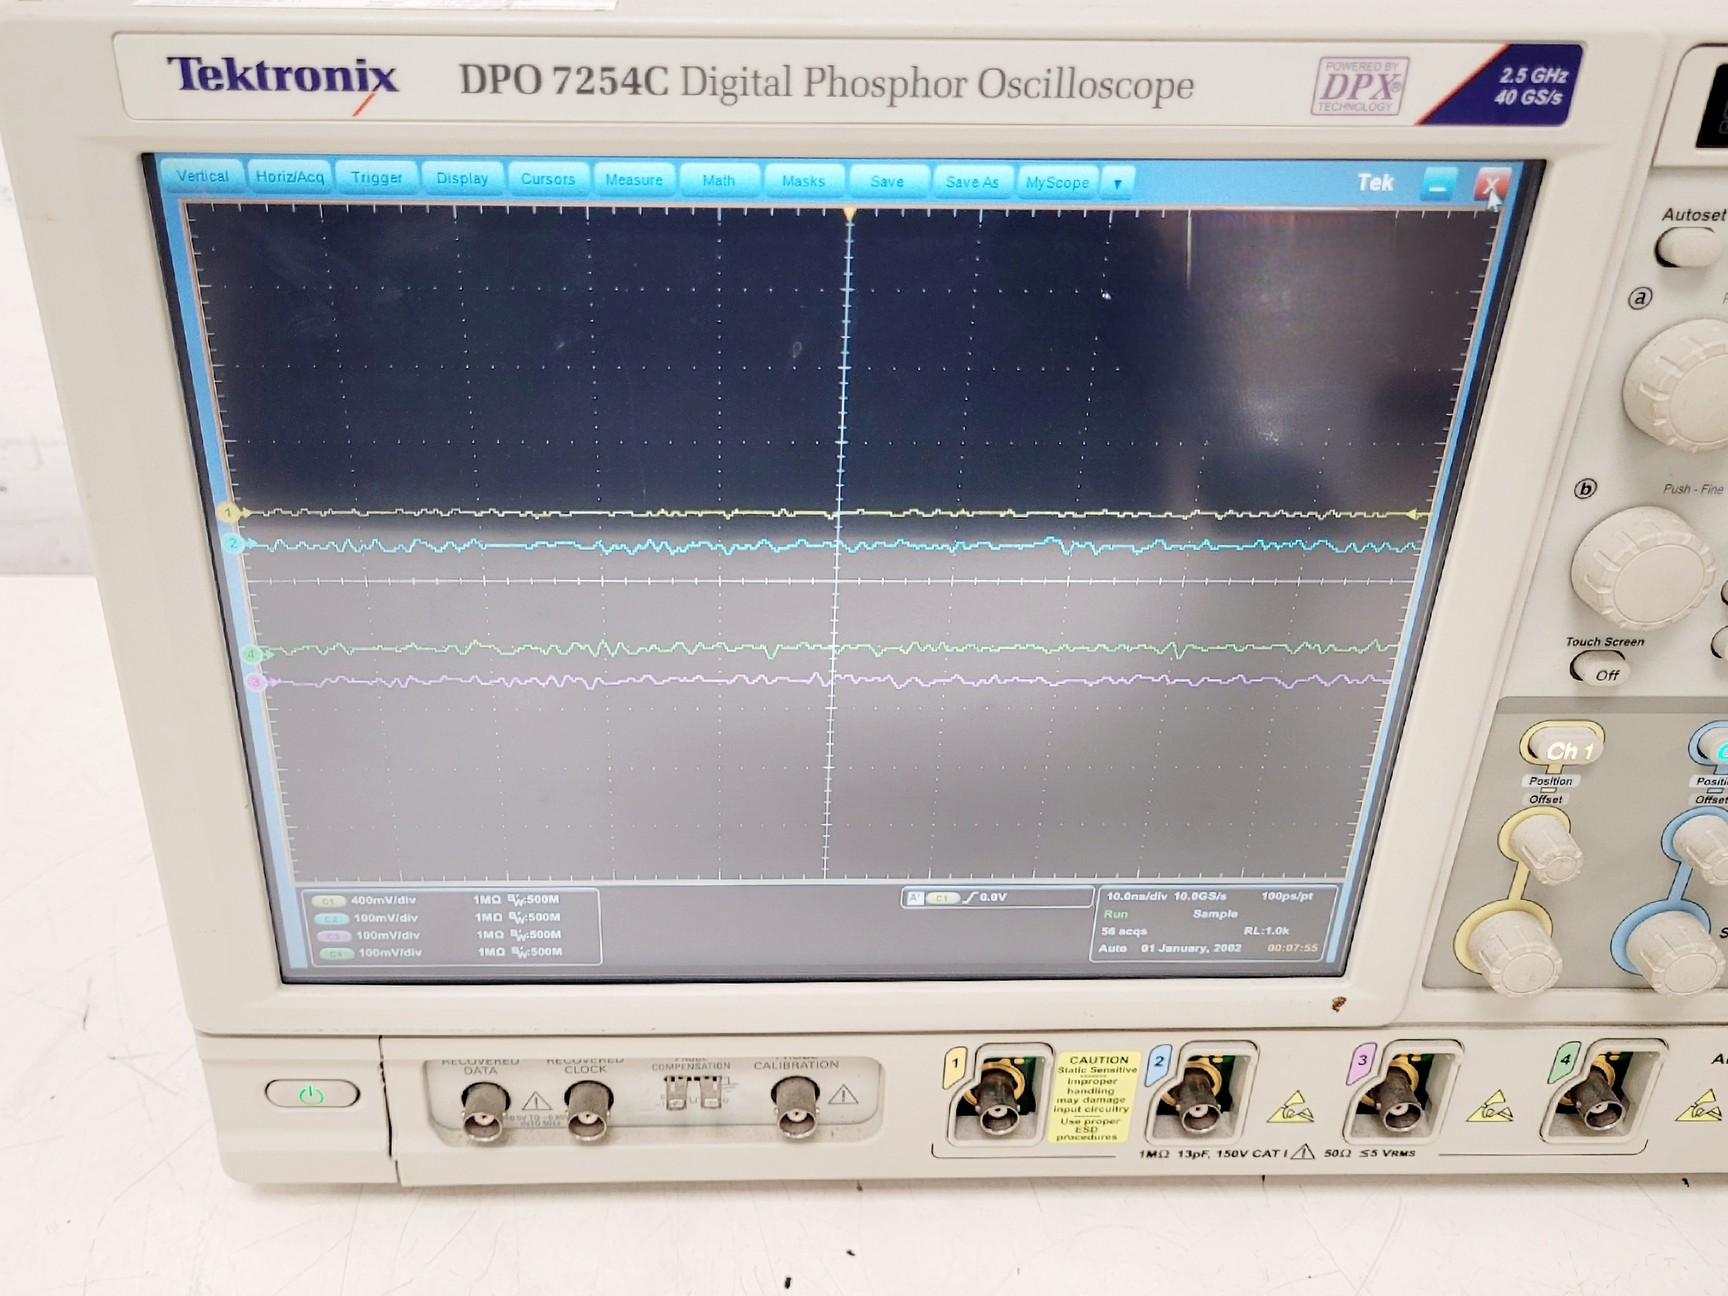Screen dimensions: 1728x1296
Task: Click the 100ps/pt resolution readout
Action: 1287,896
